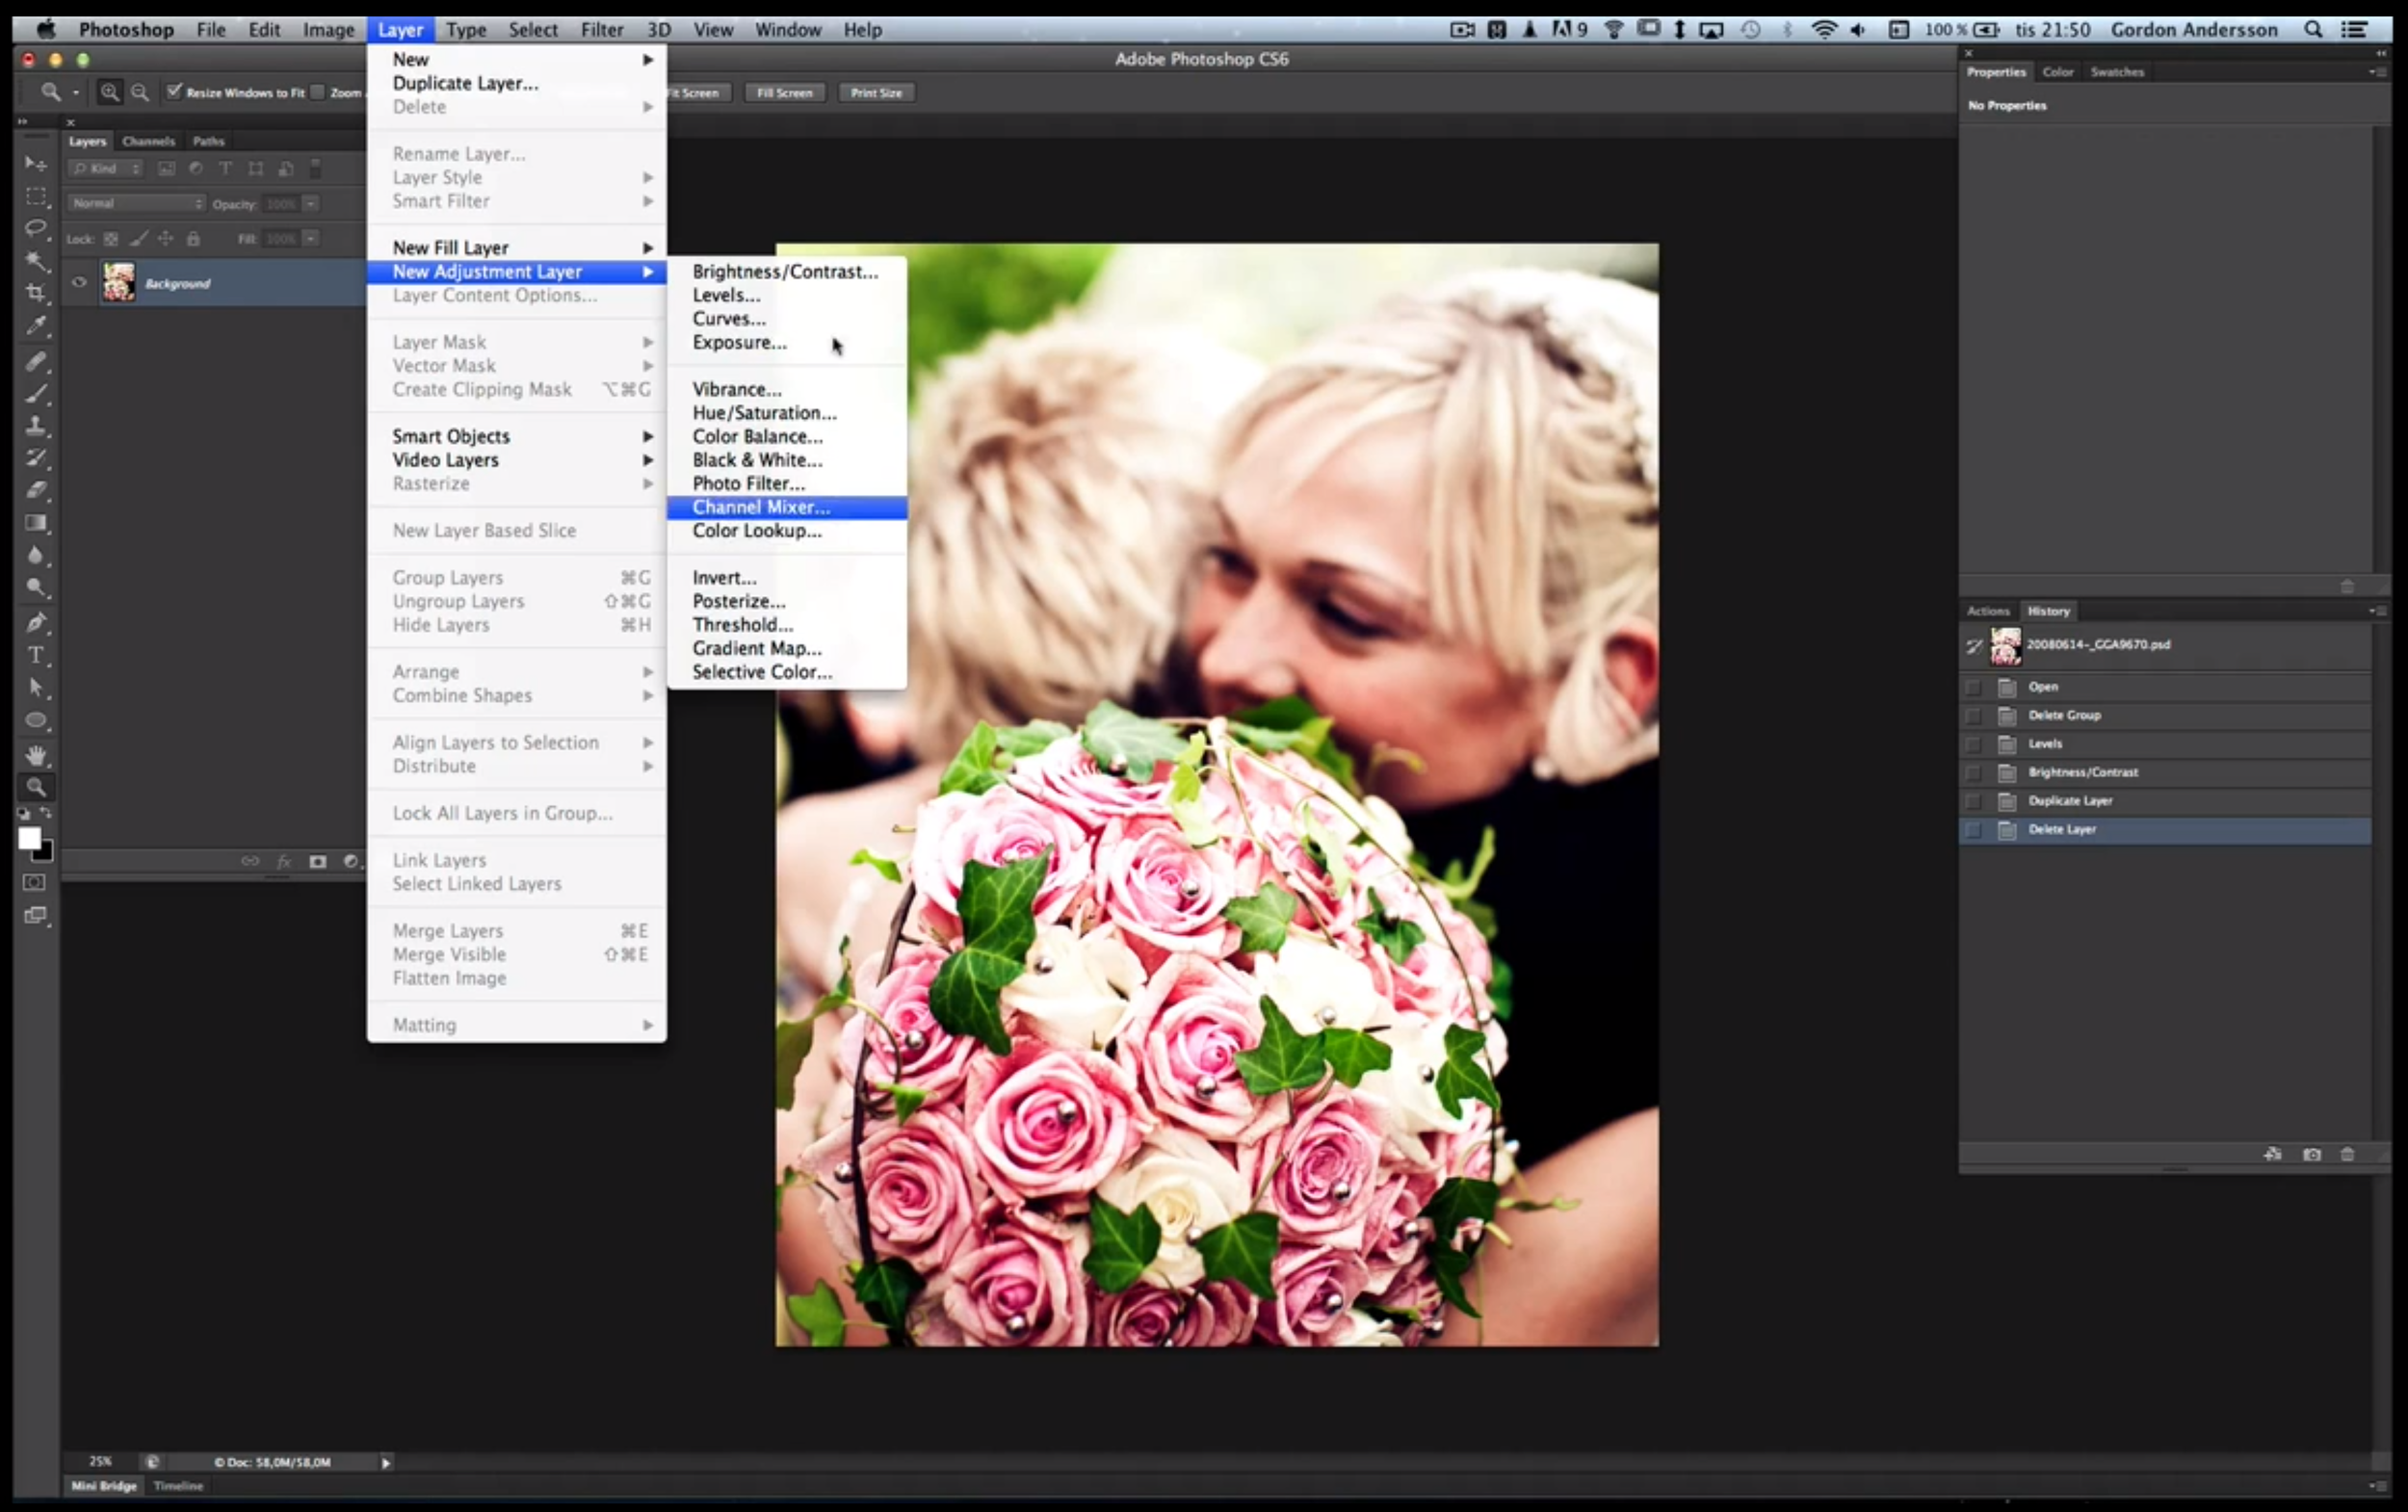2408x1512 pixels.
Task: Pick the Eyedropper tool
Action: (37, 326)
